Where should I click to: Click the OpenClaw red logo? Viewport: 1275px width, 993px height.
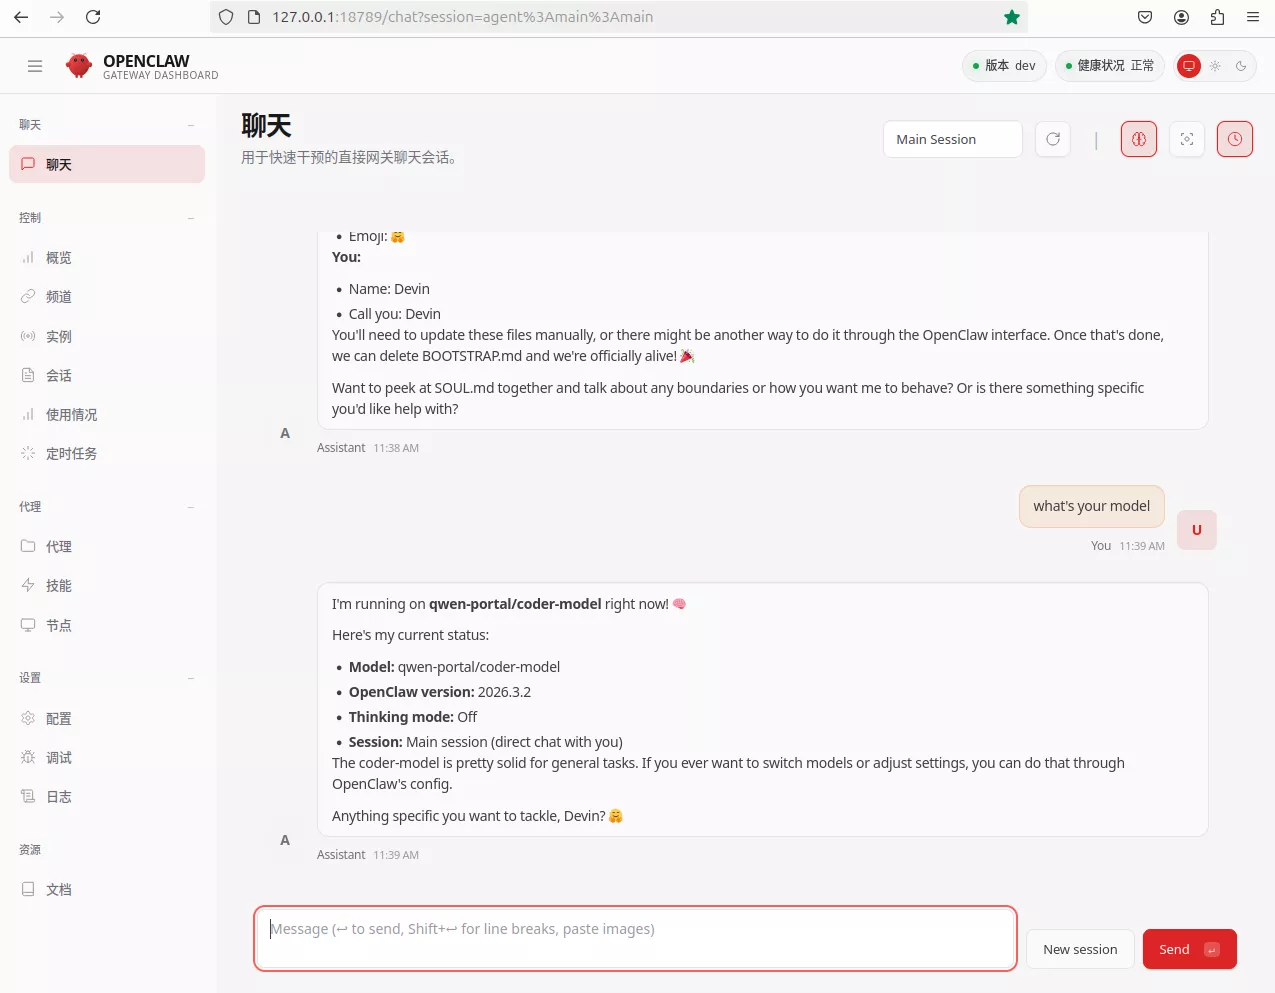tap(79, 66)
